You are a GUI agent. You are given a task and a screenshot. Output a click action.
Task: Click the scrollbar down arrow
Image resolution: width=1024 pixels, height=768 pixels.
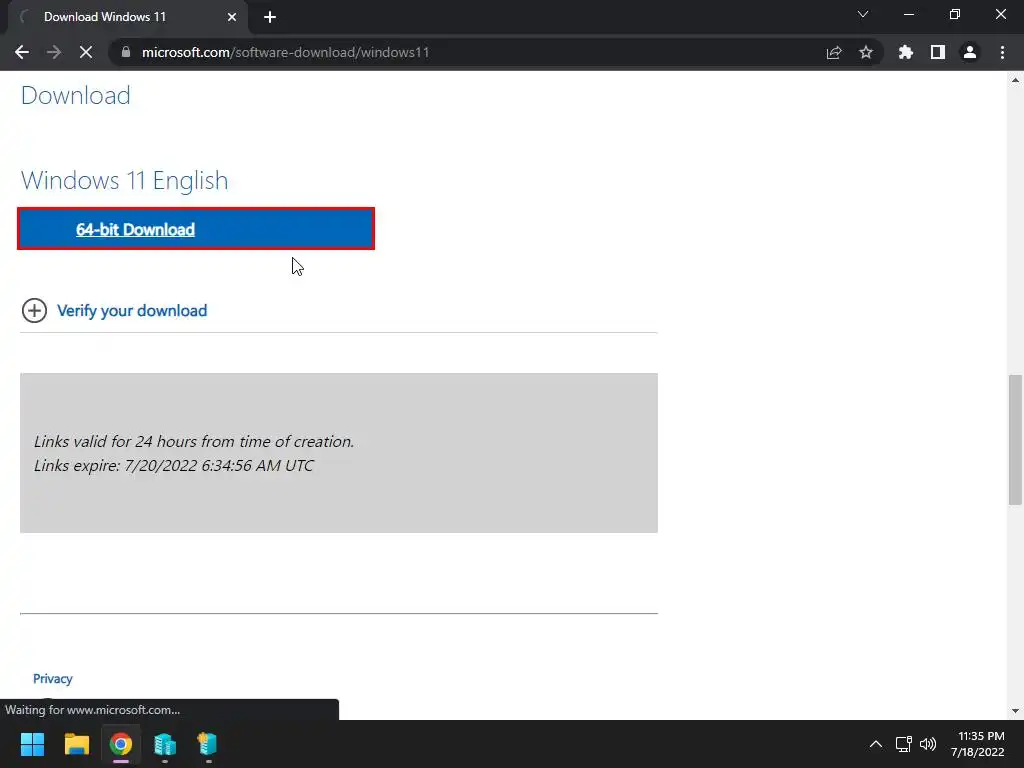(1015, 711)
